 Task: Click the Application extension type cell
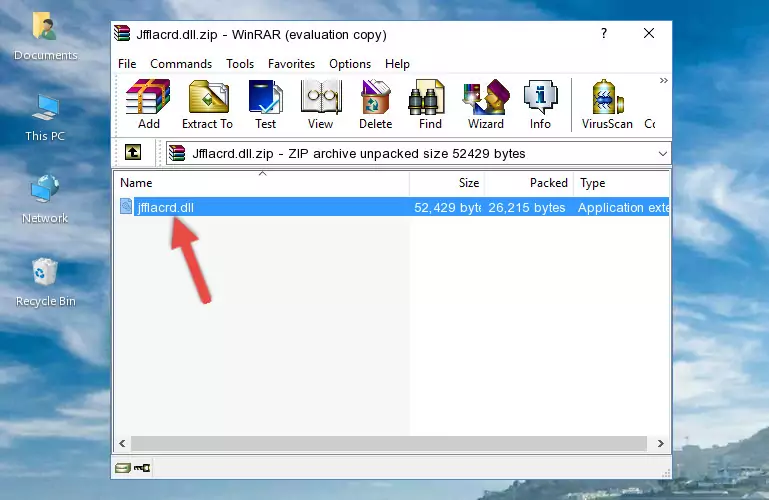(x=623, y=207)
